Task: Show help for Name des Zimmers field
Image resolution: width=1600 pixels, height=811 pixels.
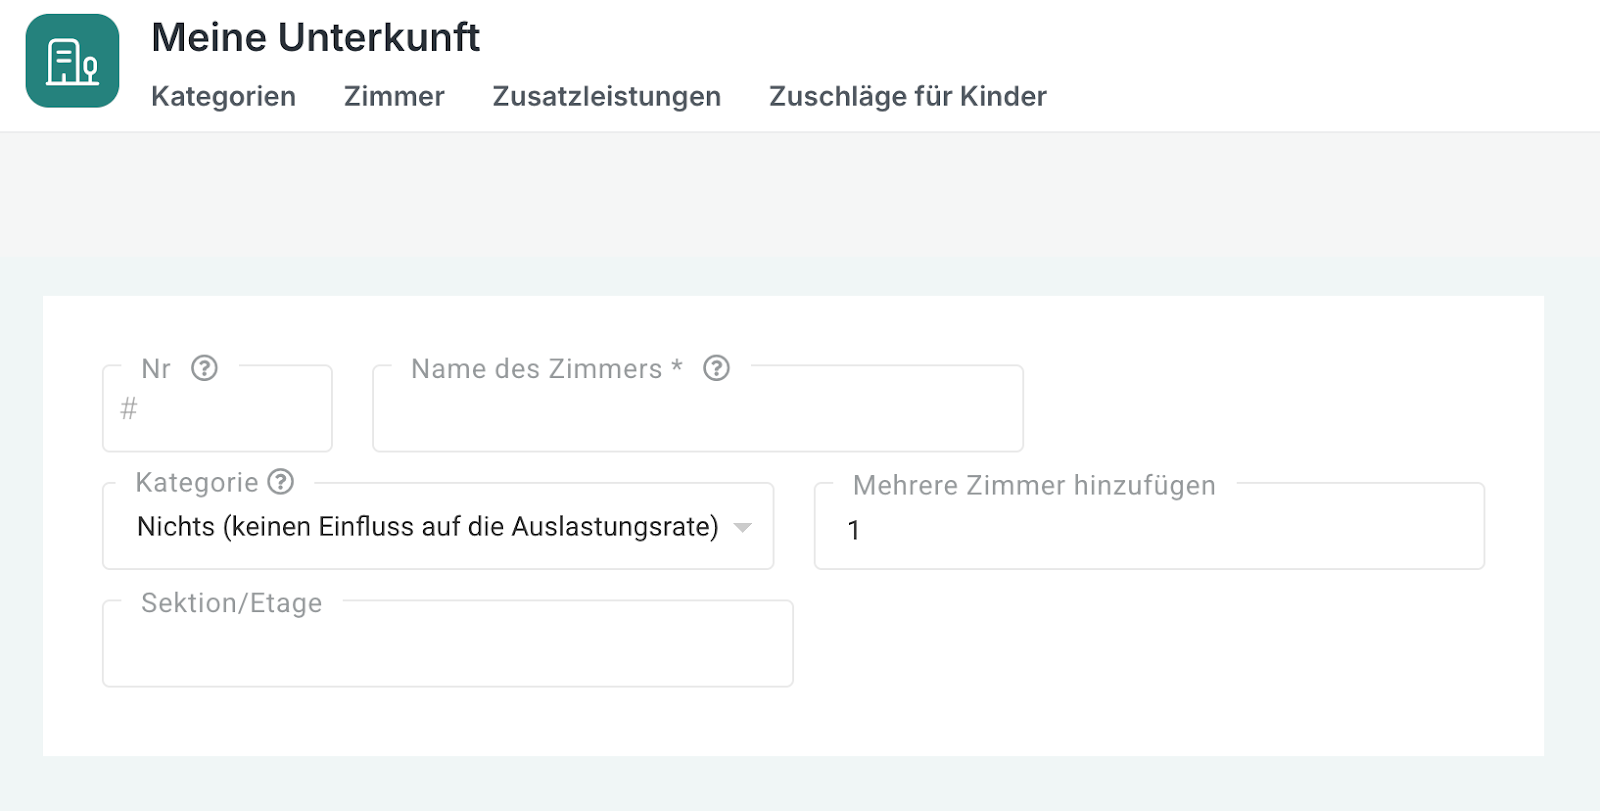Action: (x=716, y=368)
